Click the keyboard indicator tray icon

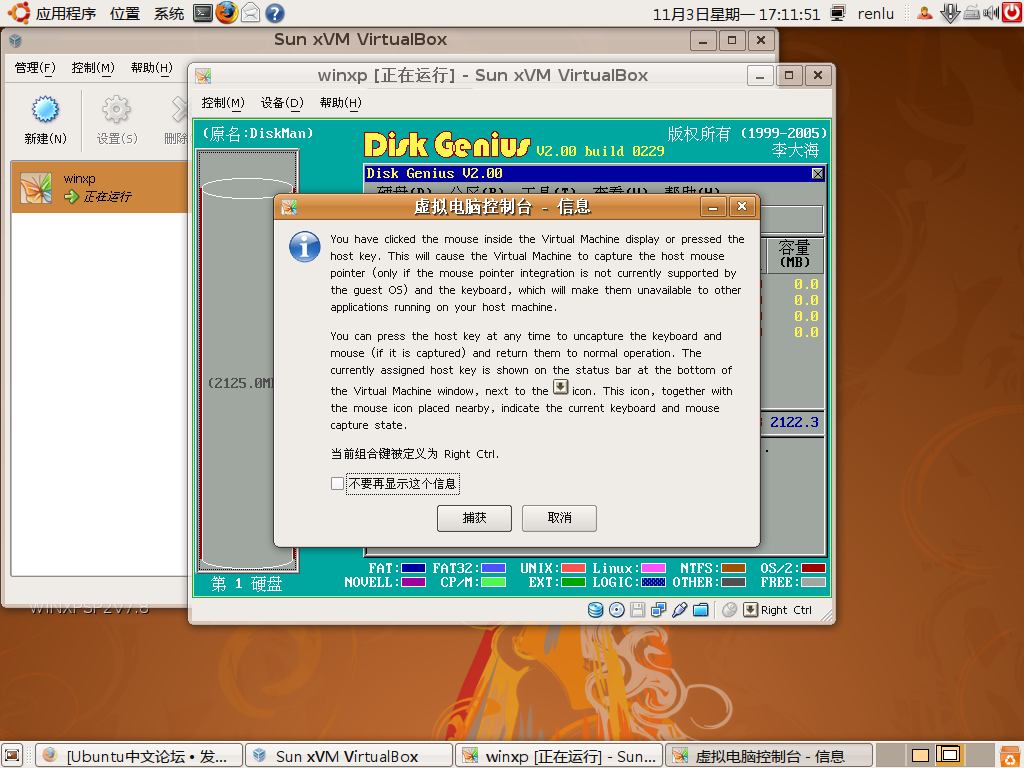coord(972,12)
